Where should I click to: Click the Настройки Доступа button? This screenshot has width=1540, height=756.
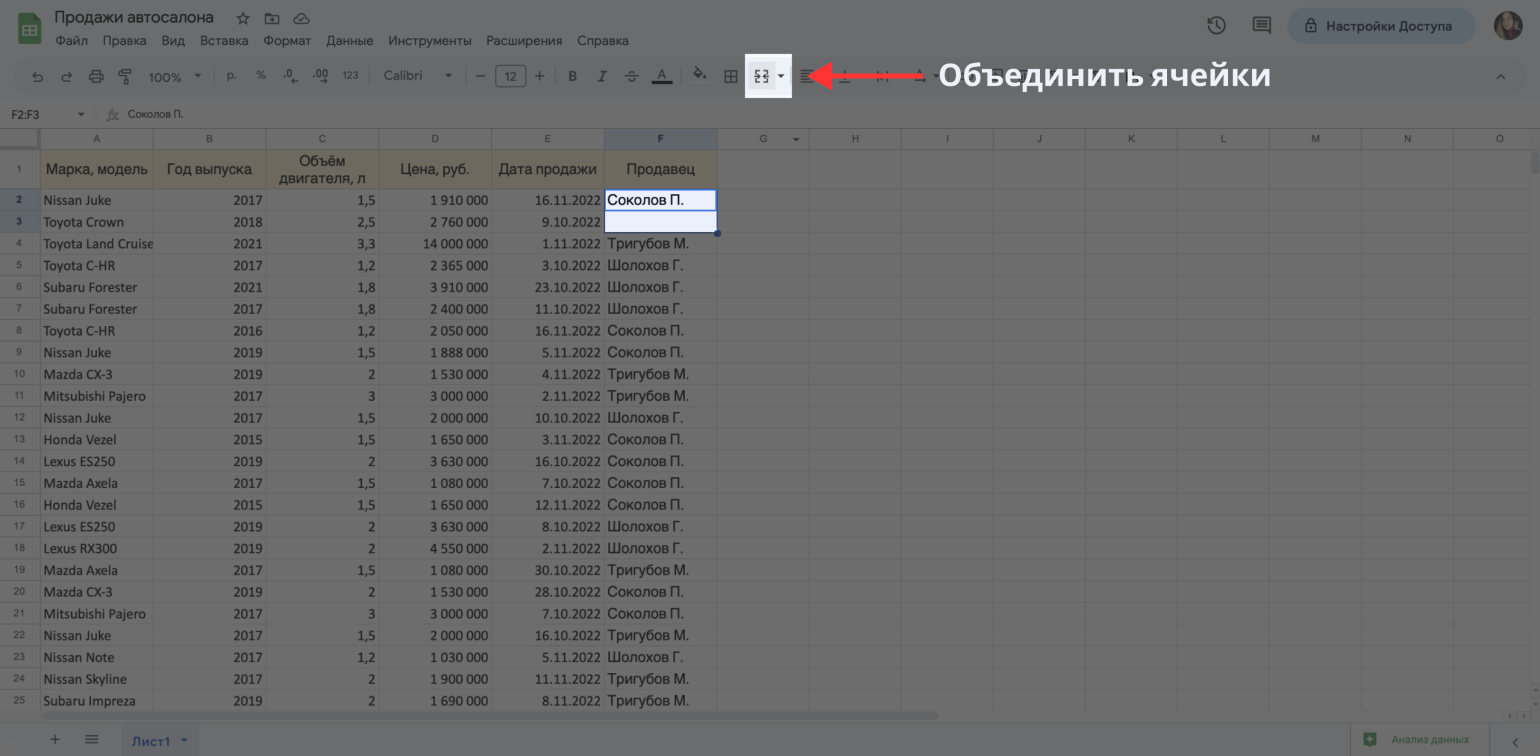coord(1380,26)
